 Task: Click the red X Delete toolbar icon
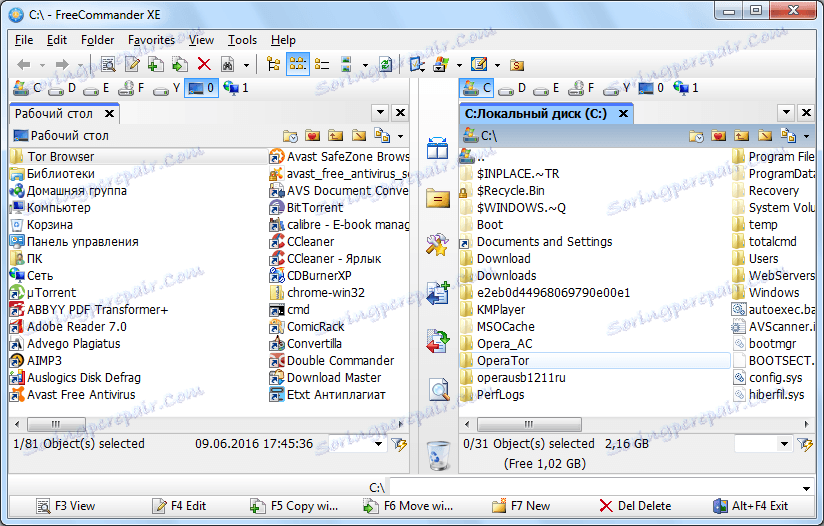coord(204,65)
